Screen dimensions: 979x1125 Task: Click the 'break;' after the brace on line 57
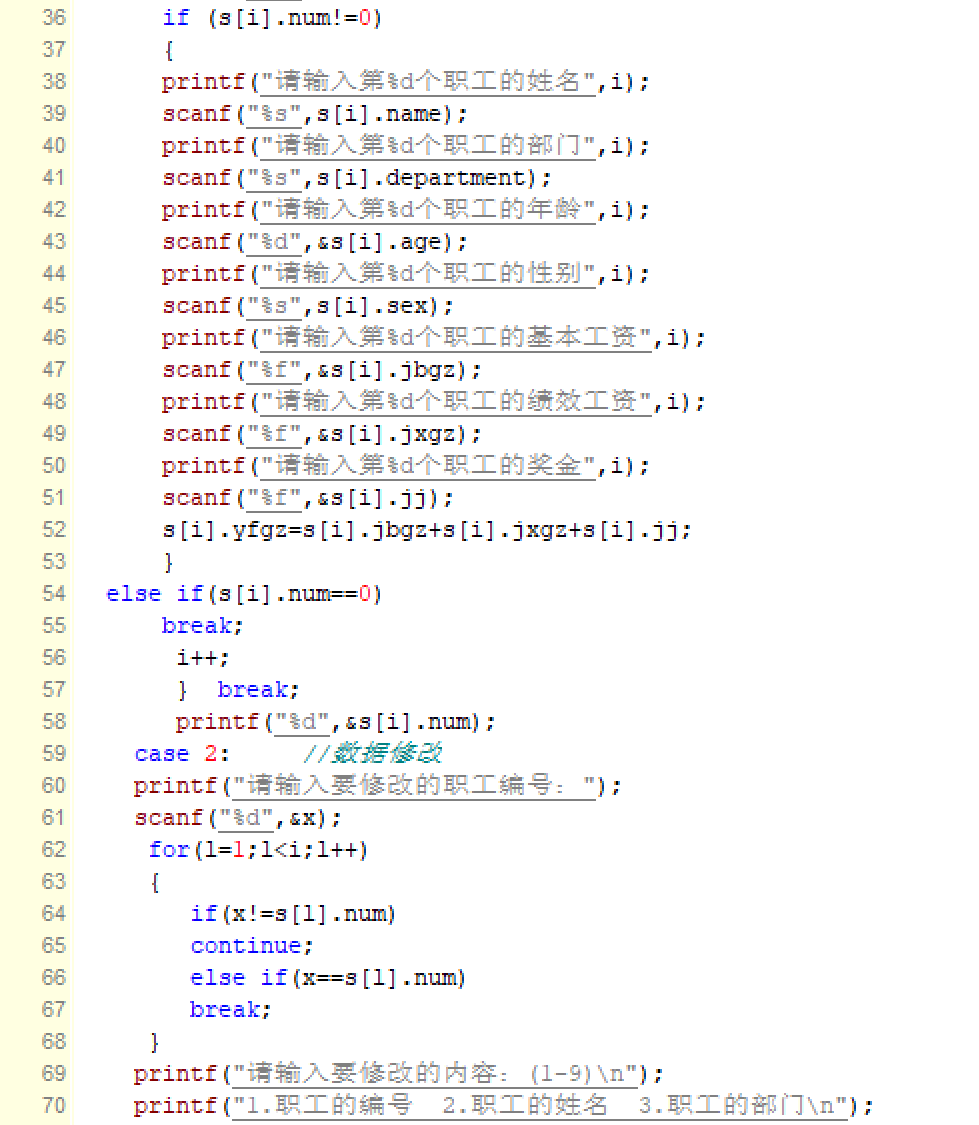[x=258, y=689]
